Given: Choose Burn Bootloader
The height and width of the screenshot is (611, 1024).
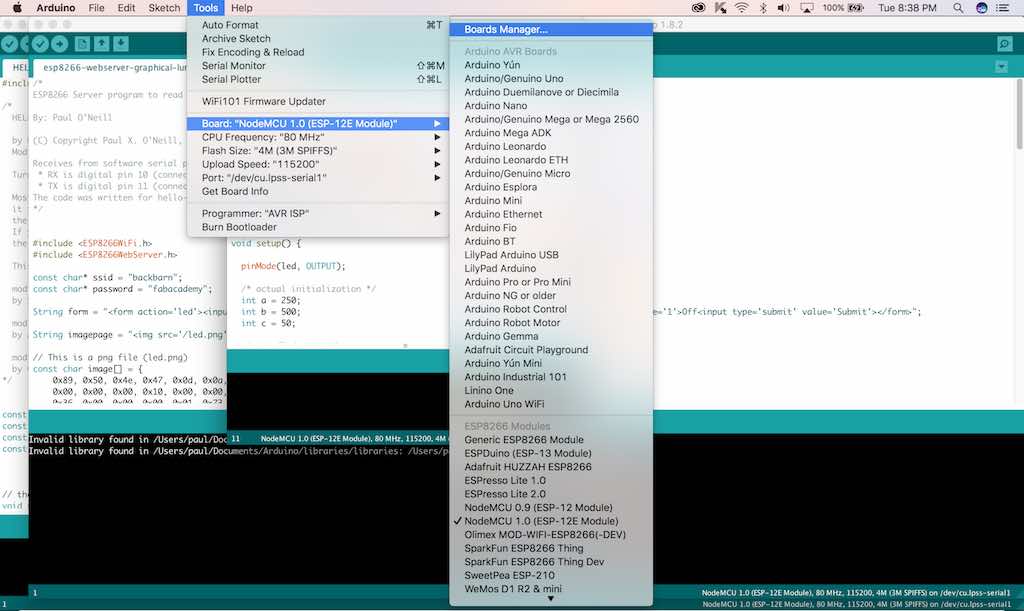Looking at the screenshot, I should (x=318, y=227).
